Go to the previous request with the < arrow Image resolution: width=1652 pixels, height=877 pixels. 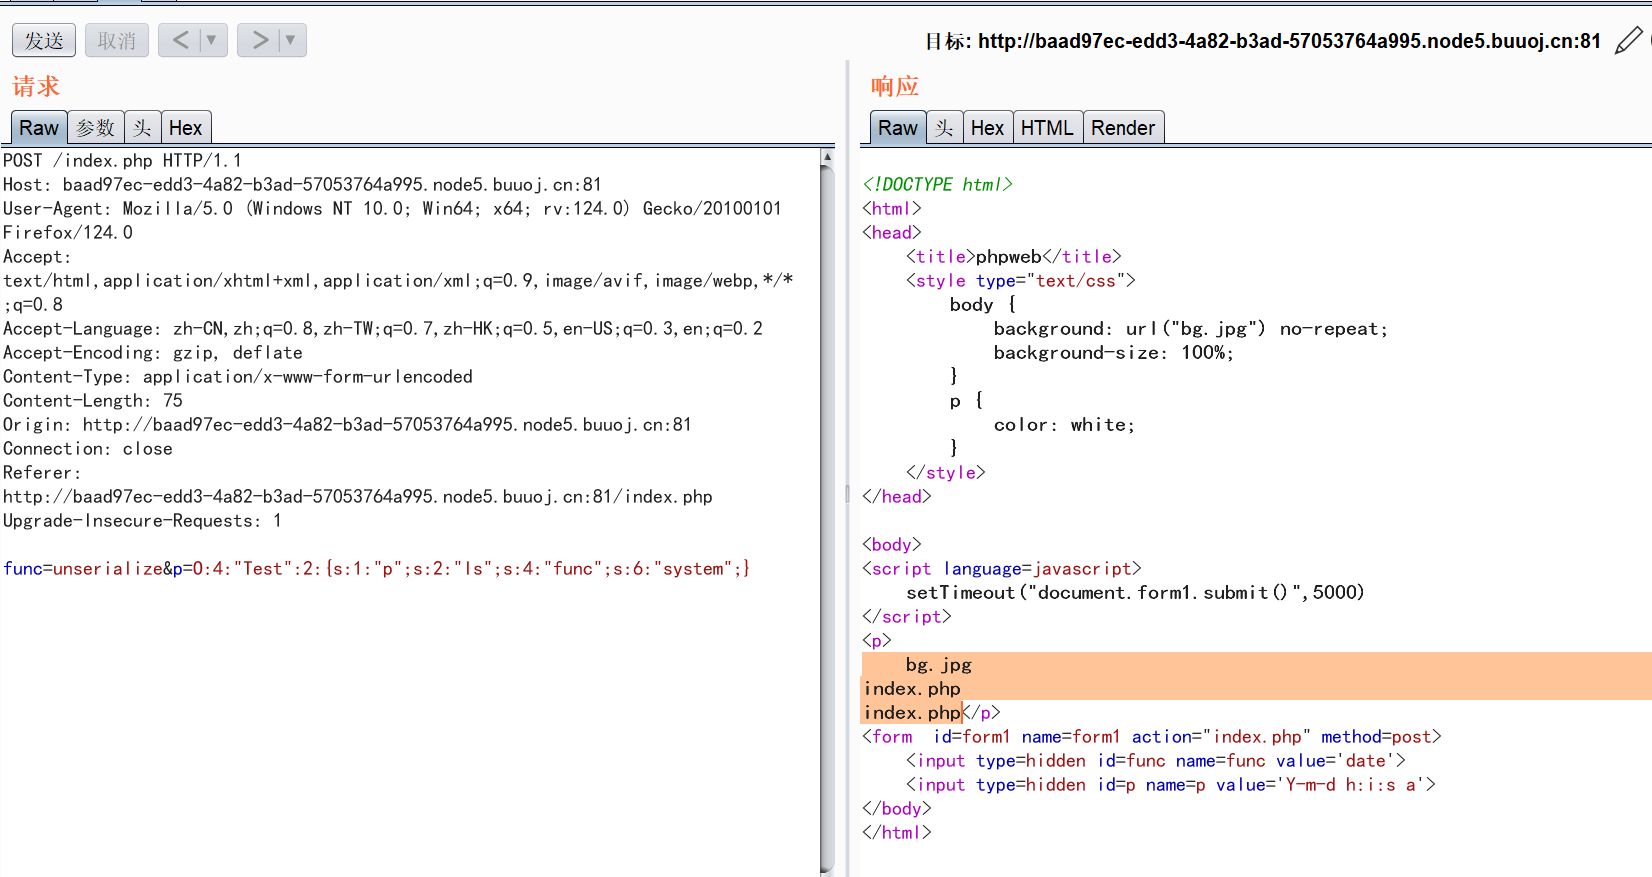coord(180,40)
